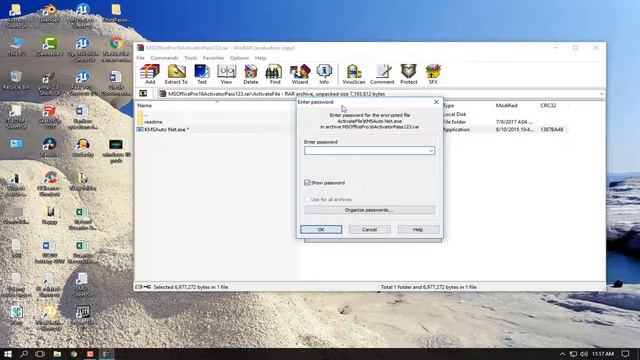Screen dimensions: 640x360
Task: Click the View toolbar icon
Action: [x=226, y=74]
